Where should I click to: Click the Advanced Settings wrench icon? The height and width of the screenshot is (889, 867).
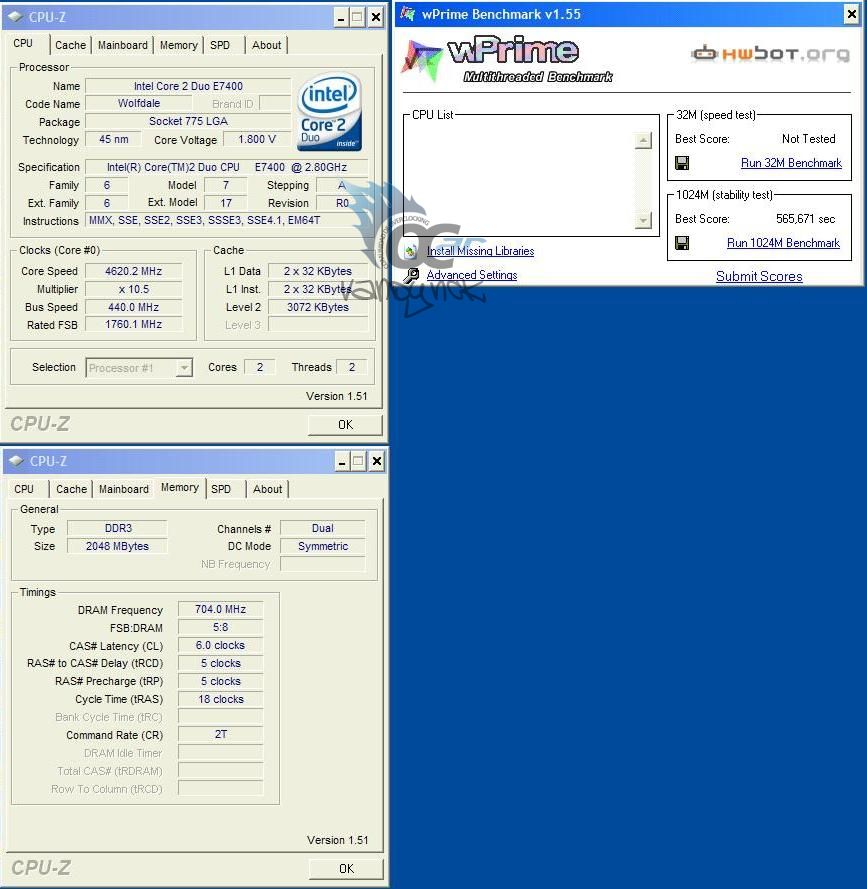411,276
